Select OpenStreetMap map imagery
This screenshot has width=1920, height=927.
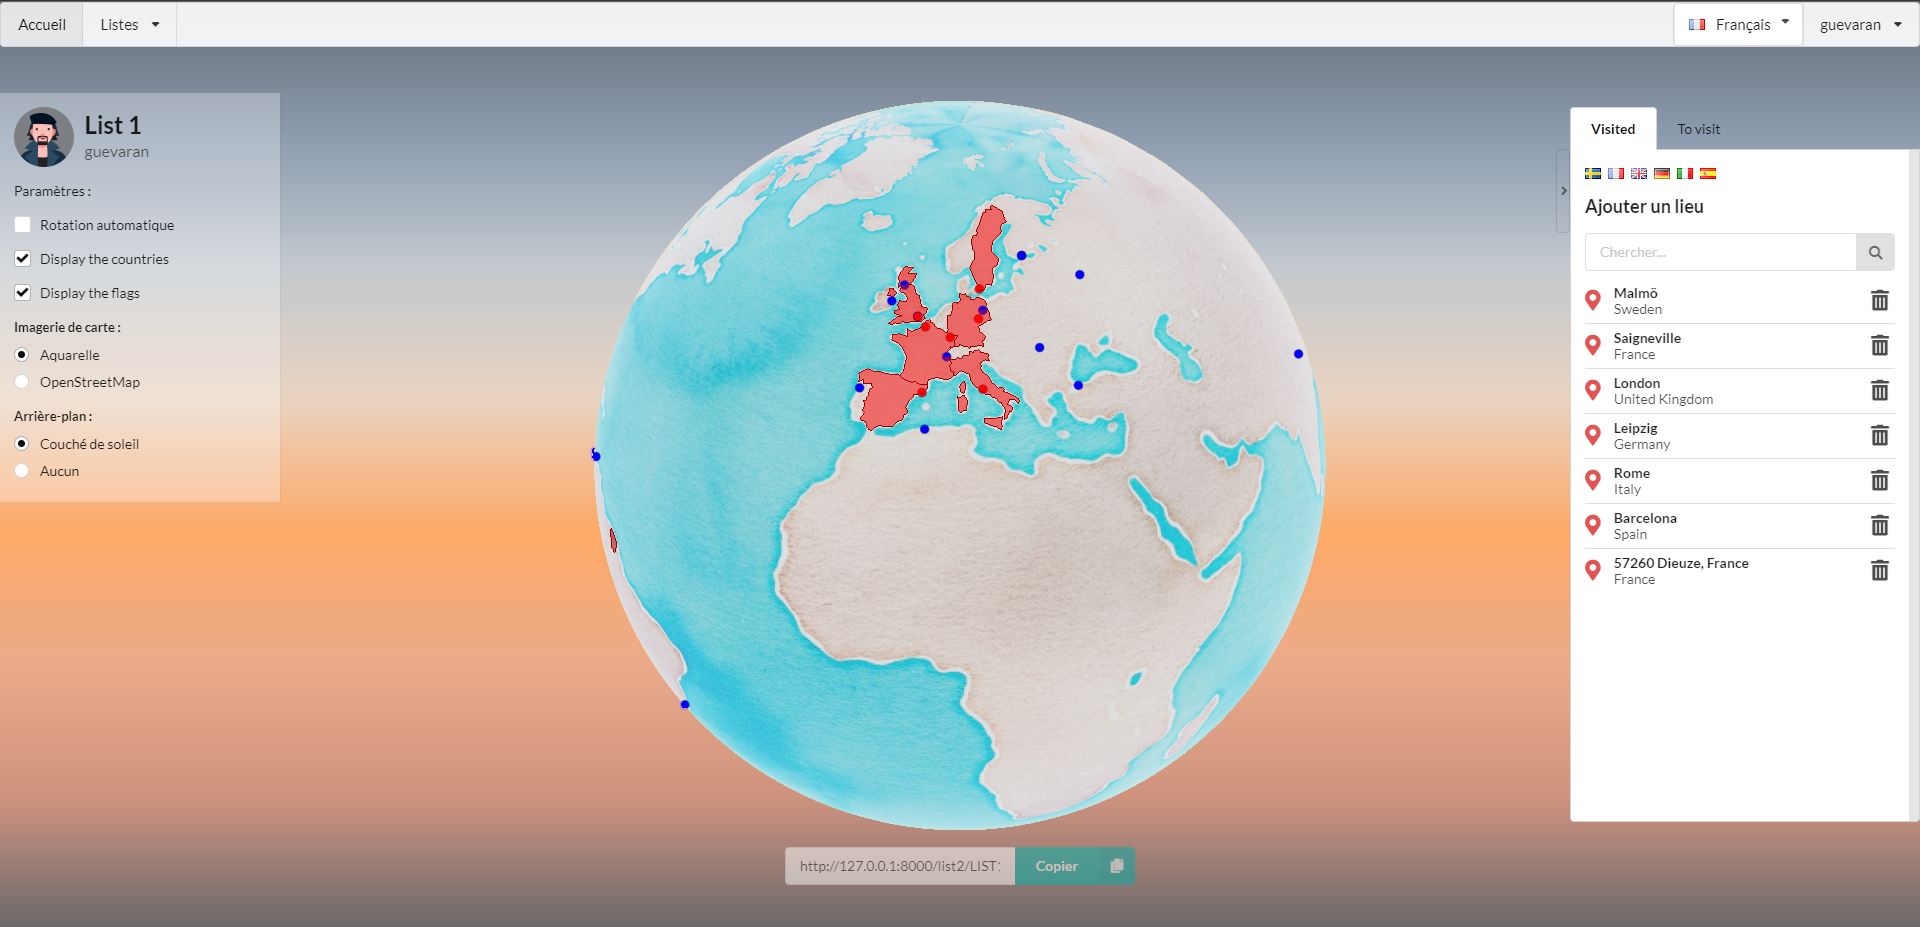(x=22, y=382)
